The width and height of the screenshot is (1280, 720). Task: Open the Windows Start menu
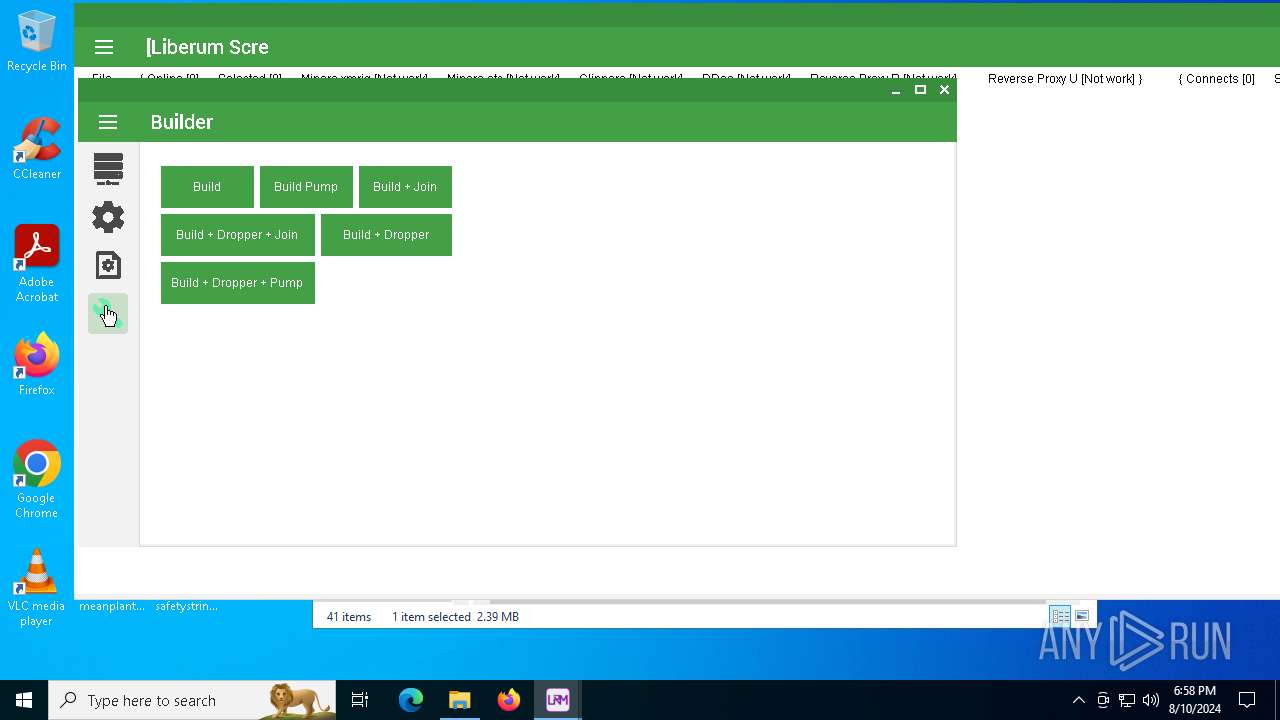click(24, 700)
